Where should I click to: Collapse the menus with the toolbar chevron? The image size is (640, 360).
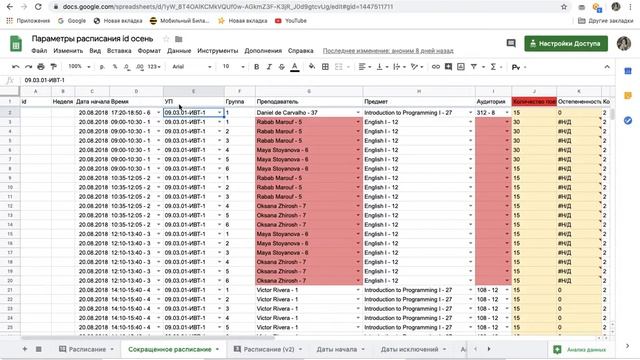607,67
